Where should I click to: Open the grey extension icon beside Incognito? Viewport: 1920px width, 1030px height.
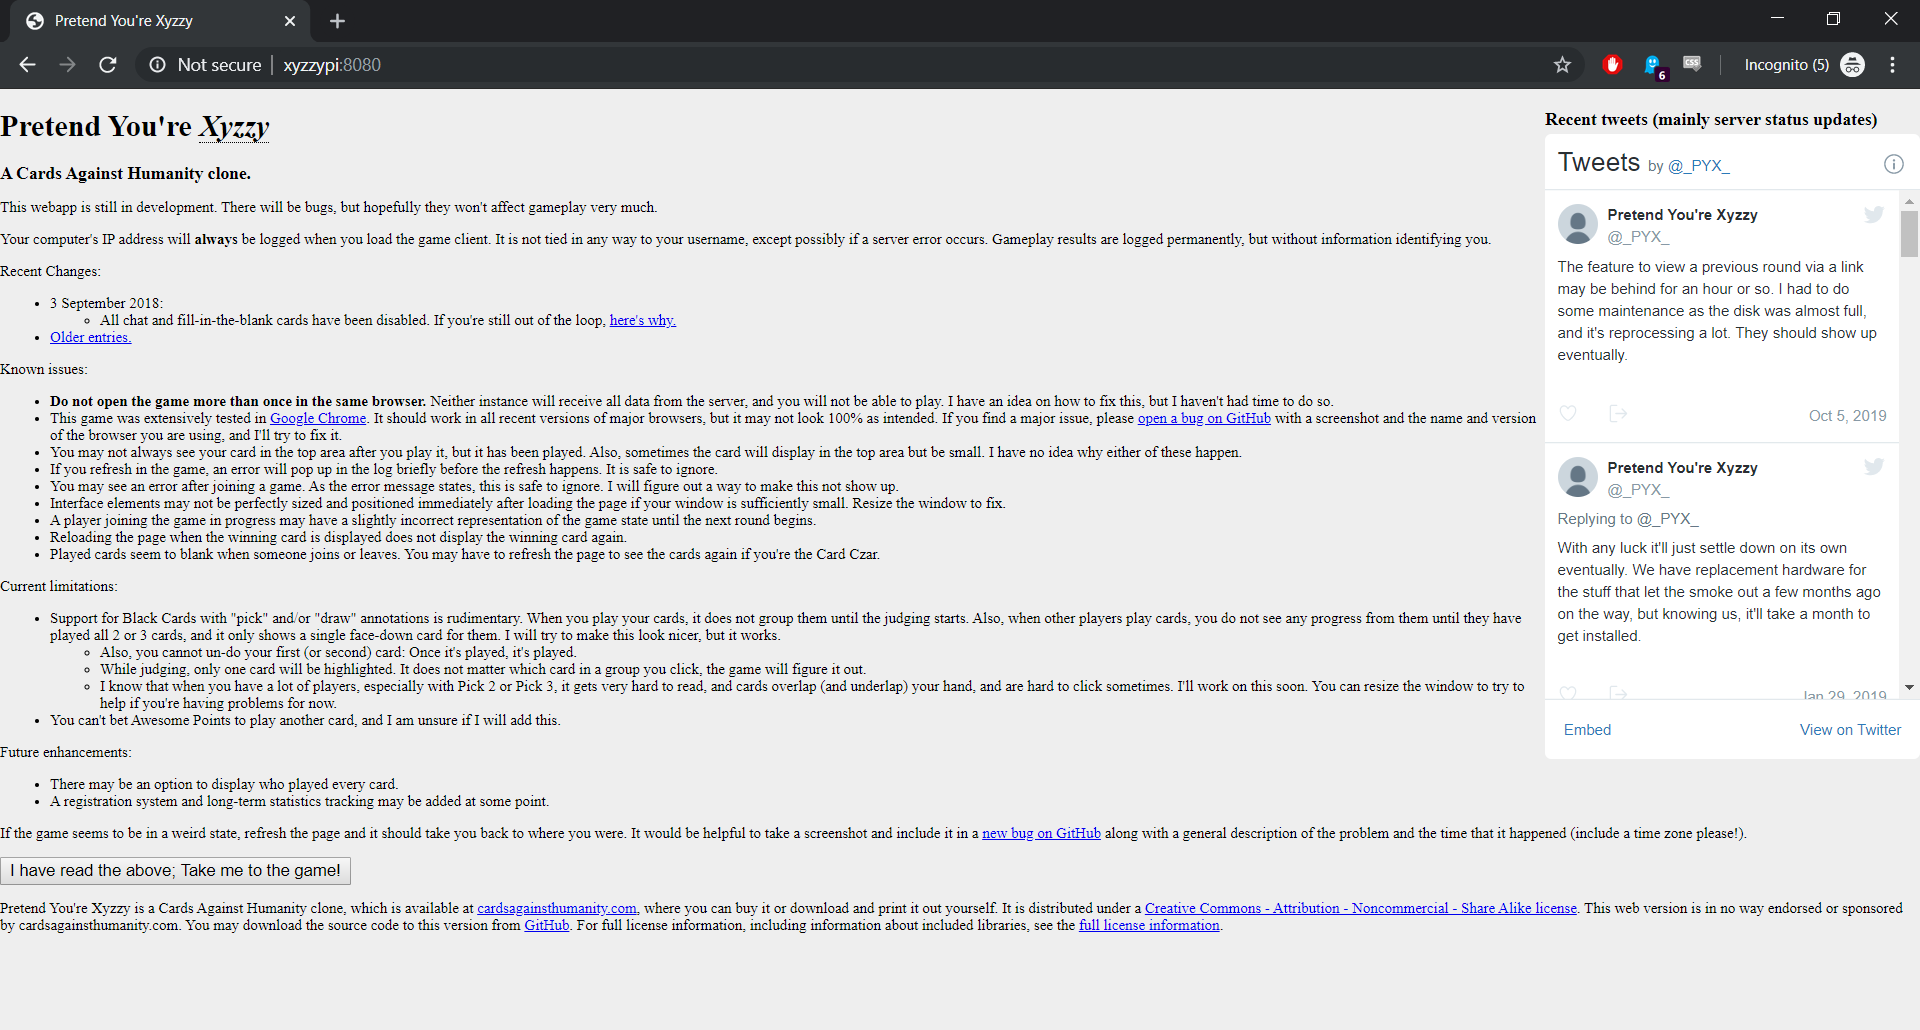(1692, 64)
